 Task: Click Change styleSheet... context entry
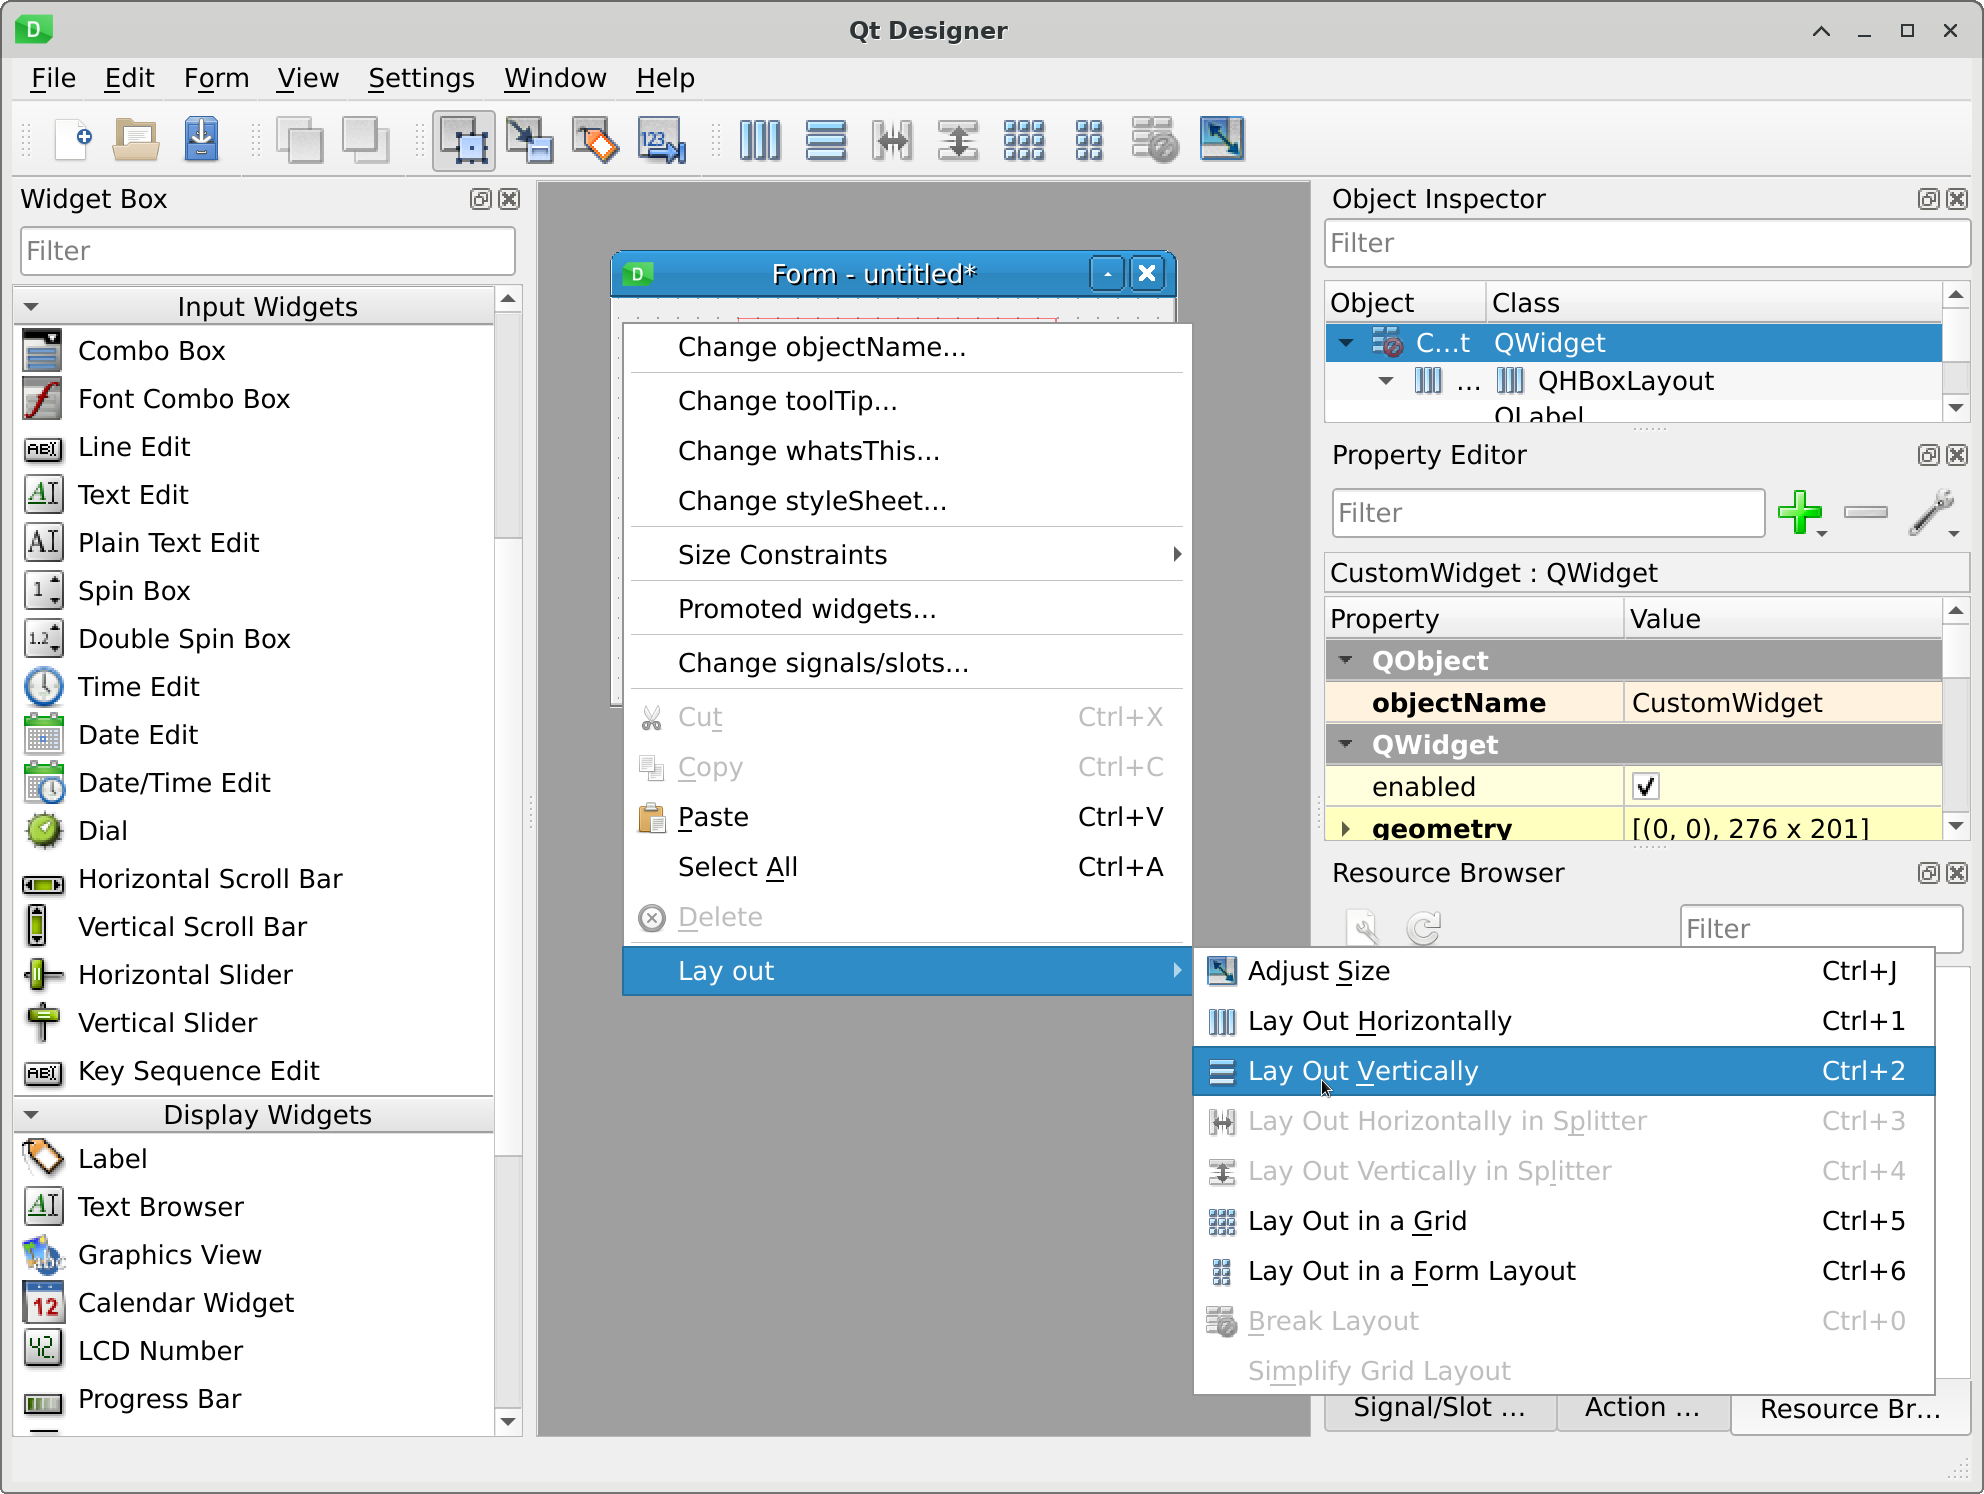coord(811,501)
